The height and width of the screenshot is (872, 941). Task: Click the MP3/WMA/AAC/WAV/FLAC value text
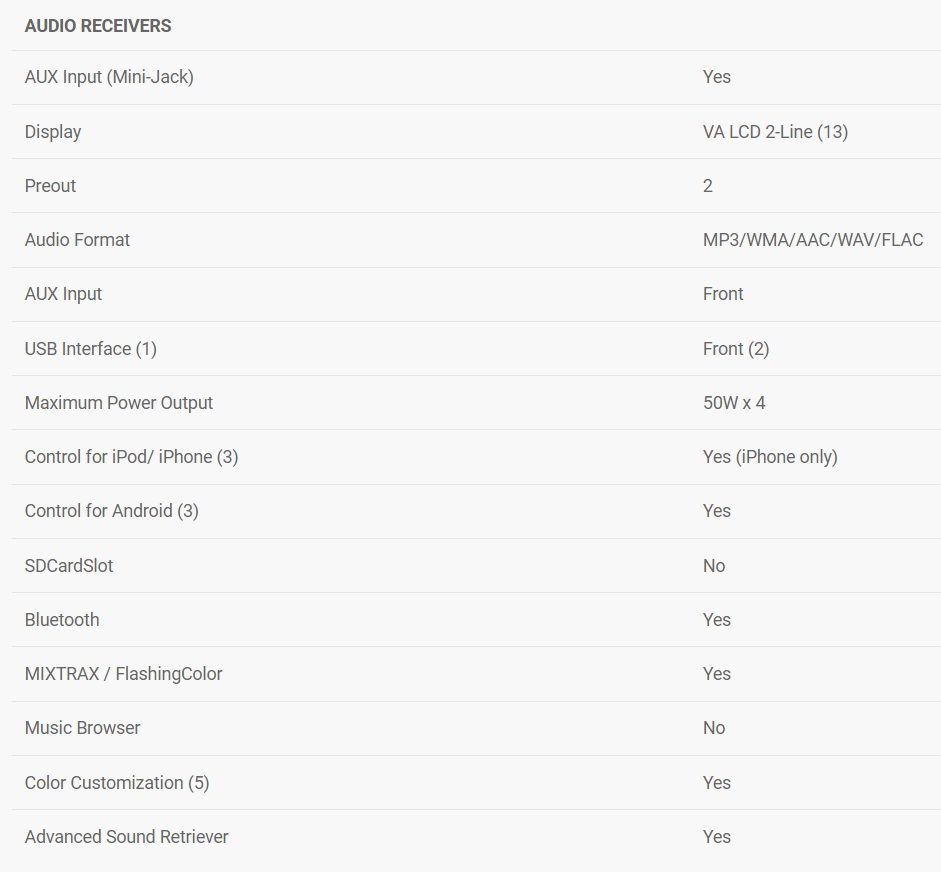point(812,240)
